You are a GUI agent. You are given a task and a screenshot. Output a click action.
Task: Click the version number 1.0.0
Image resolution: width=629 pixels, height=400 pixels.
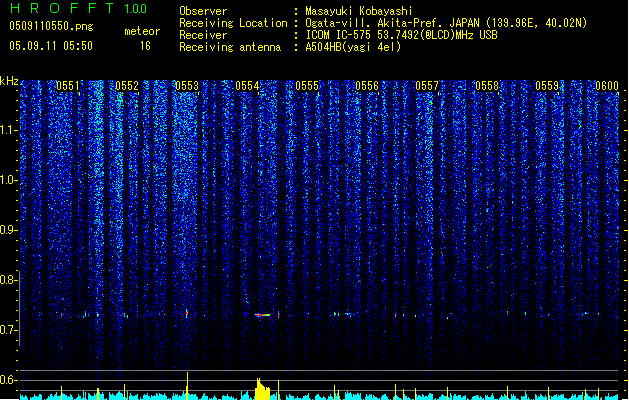[136, 9]
